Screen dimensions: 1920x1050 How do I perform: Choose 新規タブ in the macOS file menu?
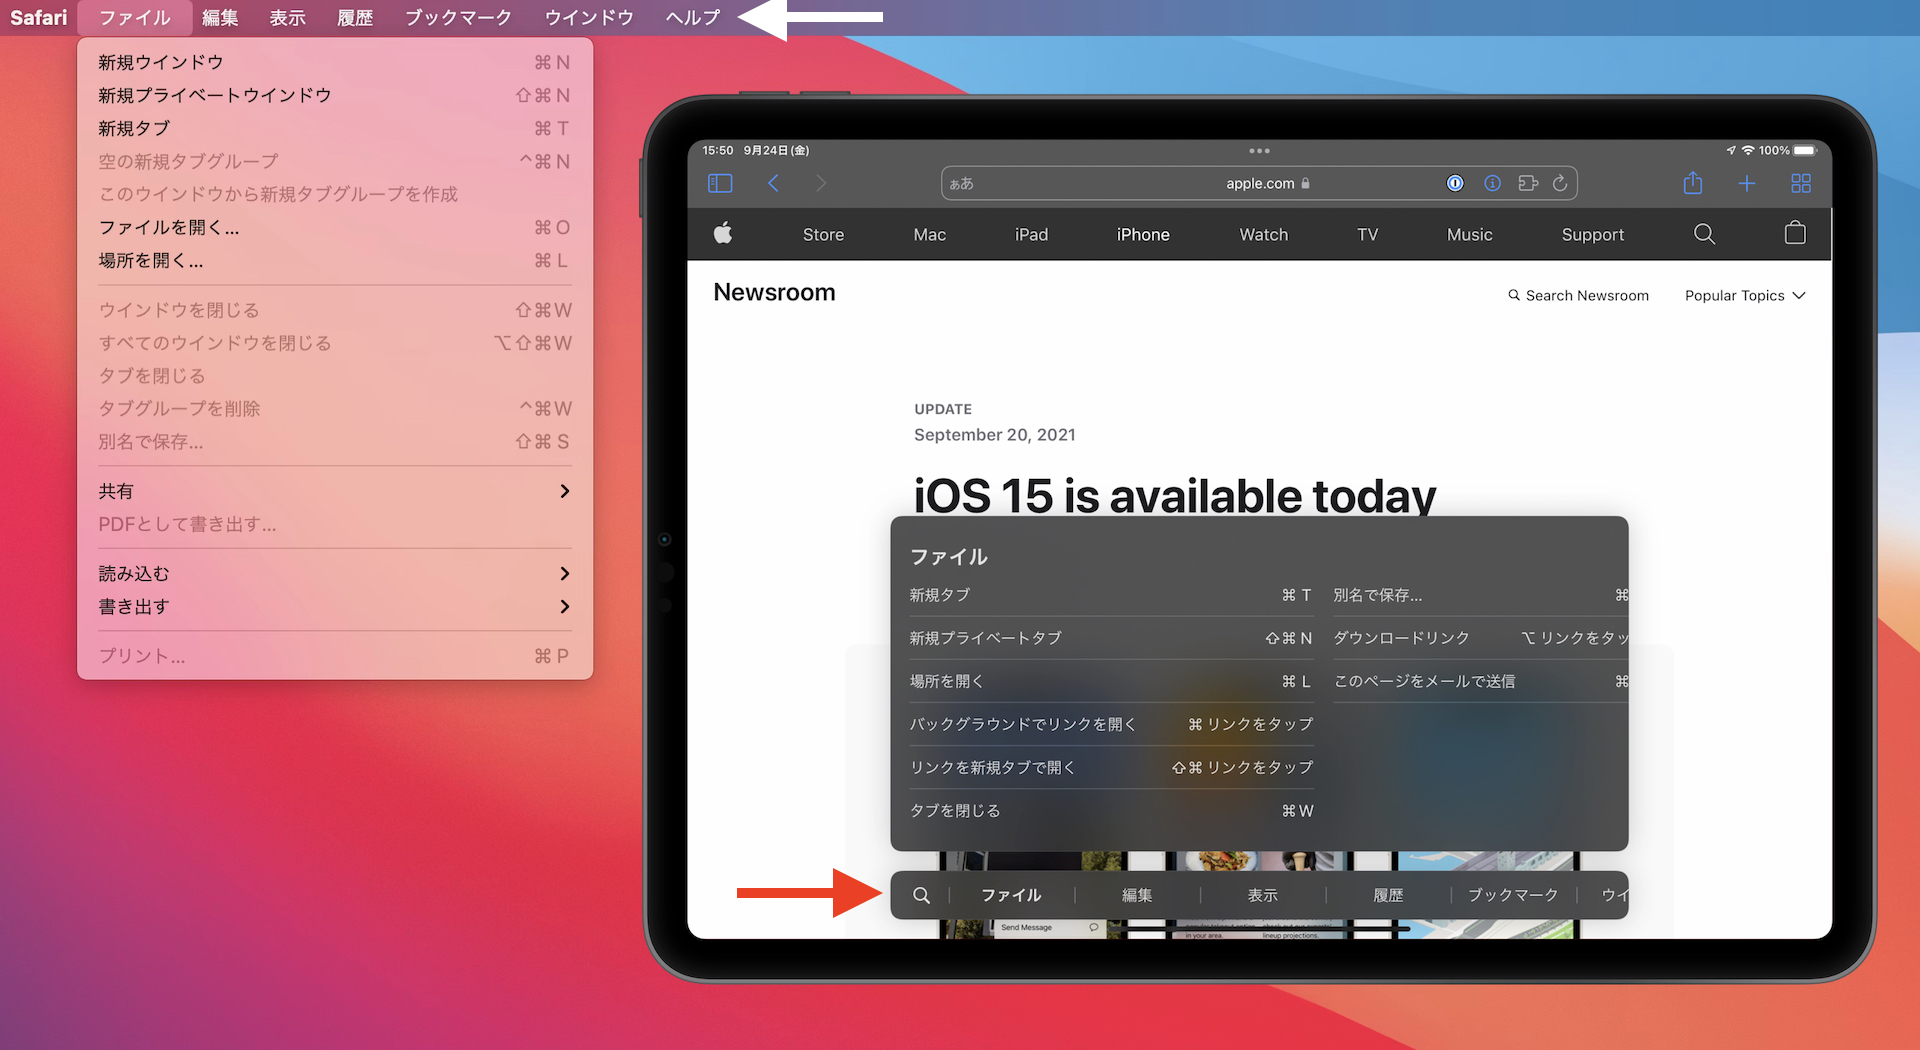tap(335, 128)
